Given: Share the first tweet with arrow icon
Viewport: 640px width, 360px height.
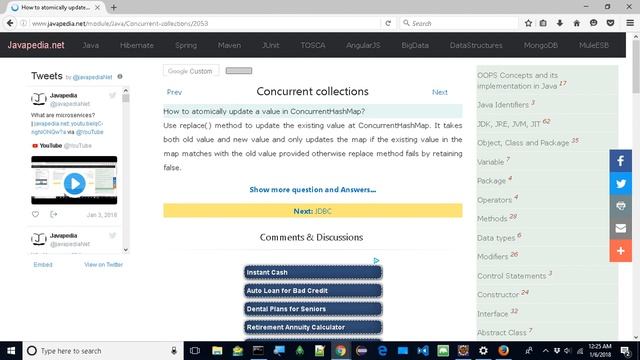Looking at the screenshot, I should pos(53,214).
